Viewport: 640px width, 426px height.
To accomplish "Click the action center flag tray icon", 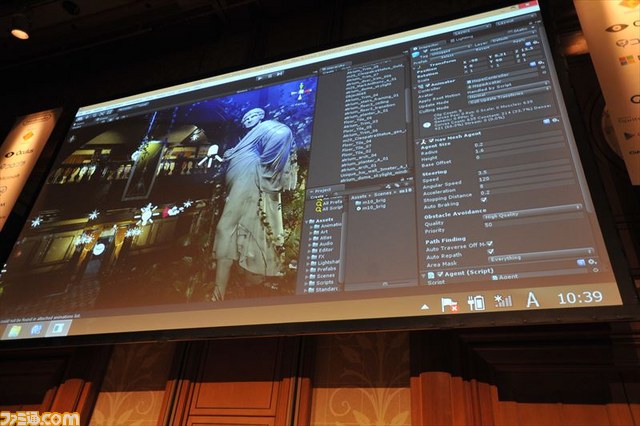I will [x=449, y=305].
